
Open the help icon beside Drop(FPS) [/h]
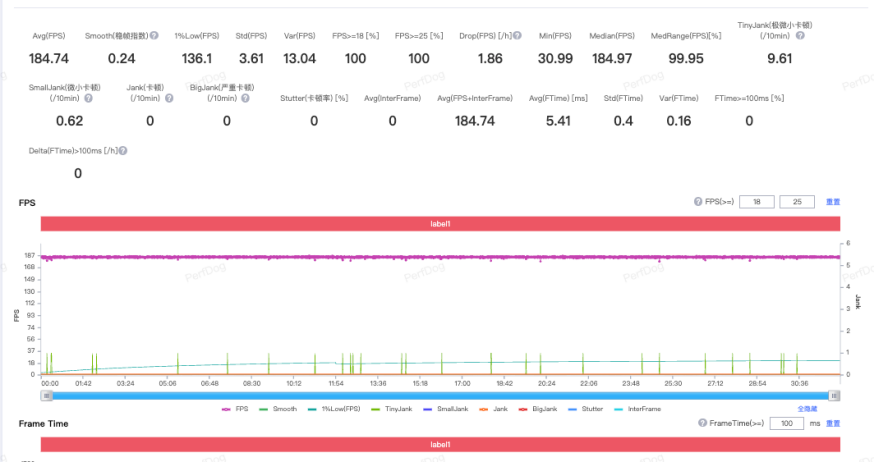[x=517, y=36]
